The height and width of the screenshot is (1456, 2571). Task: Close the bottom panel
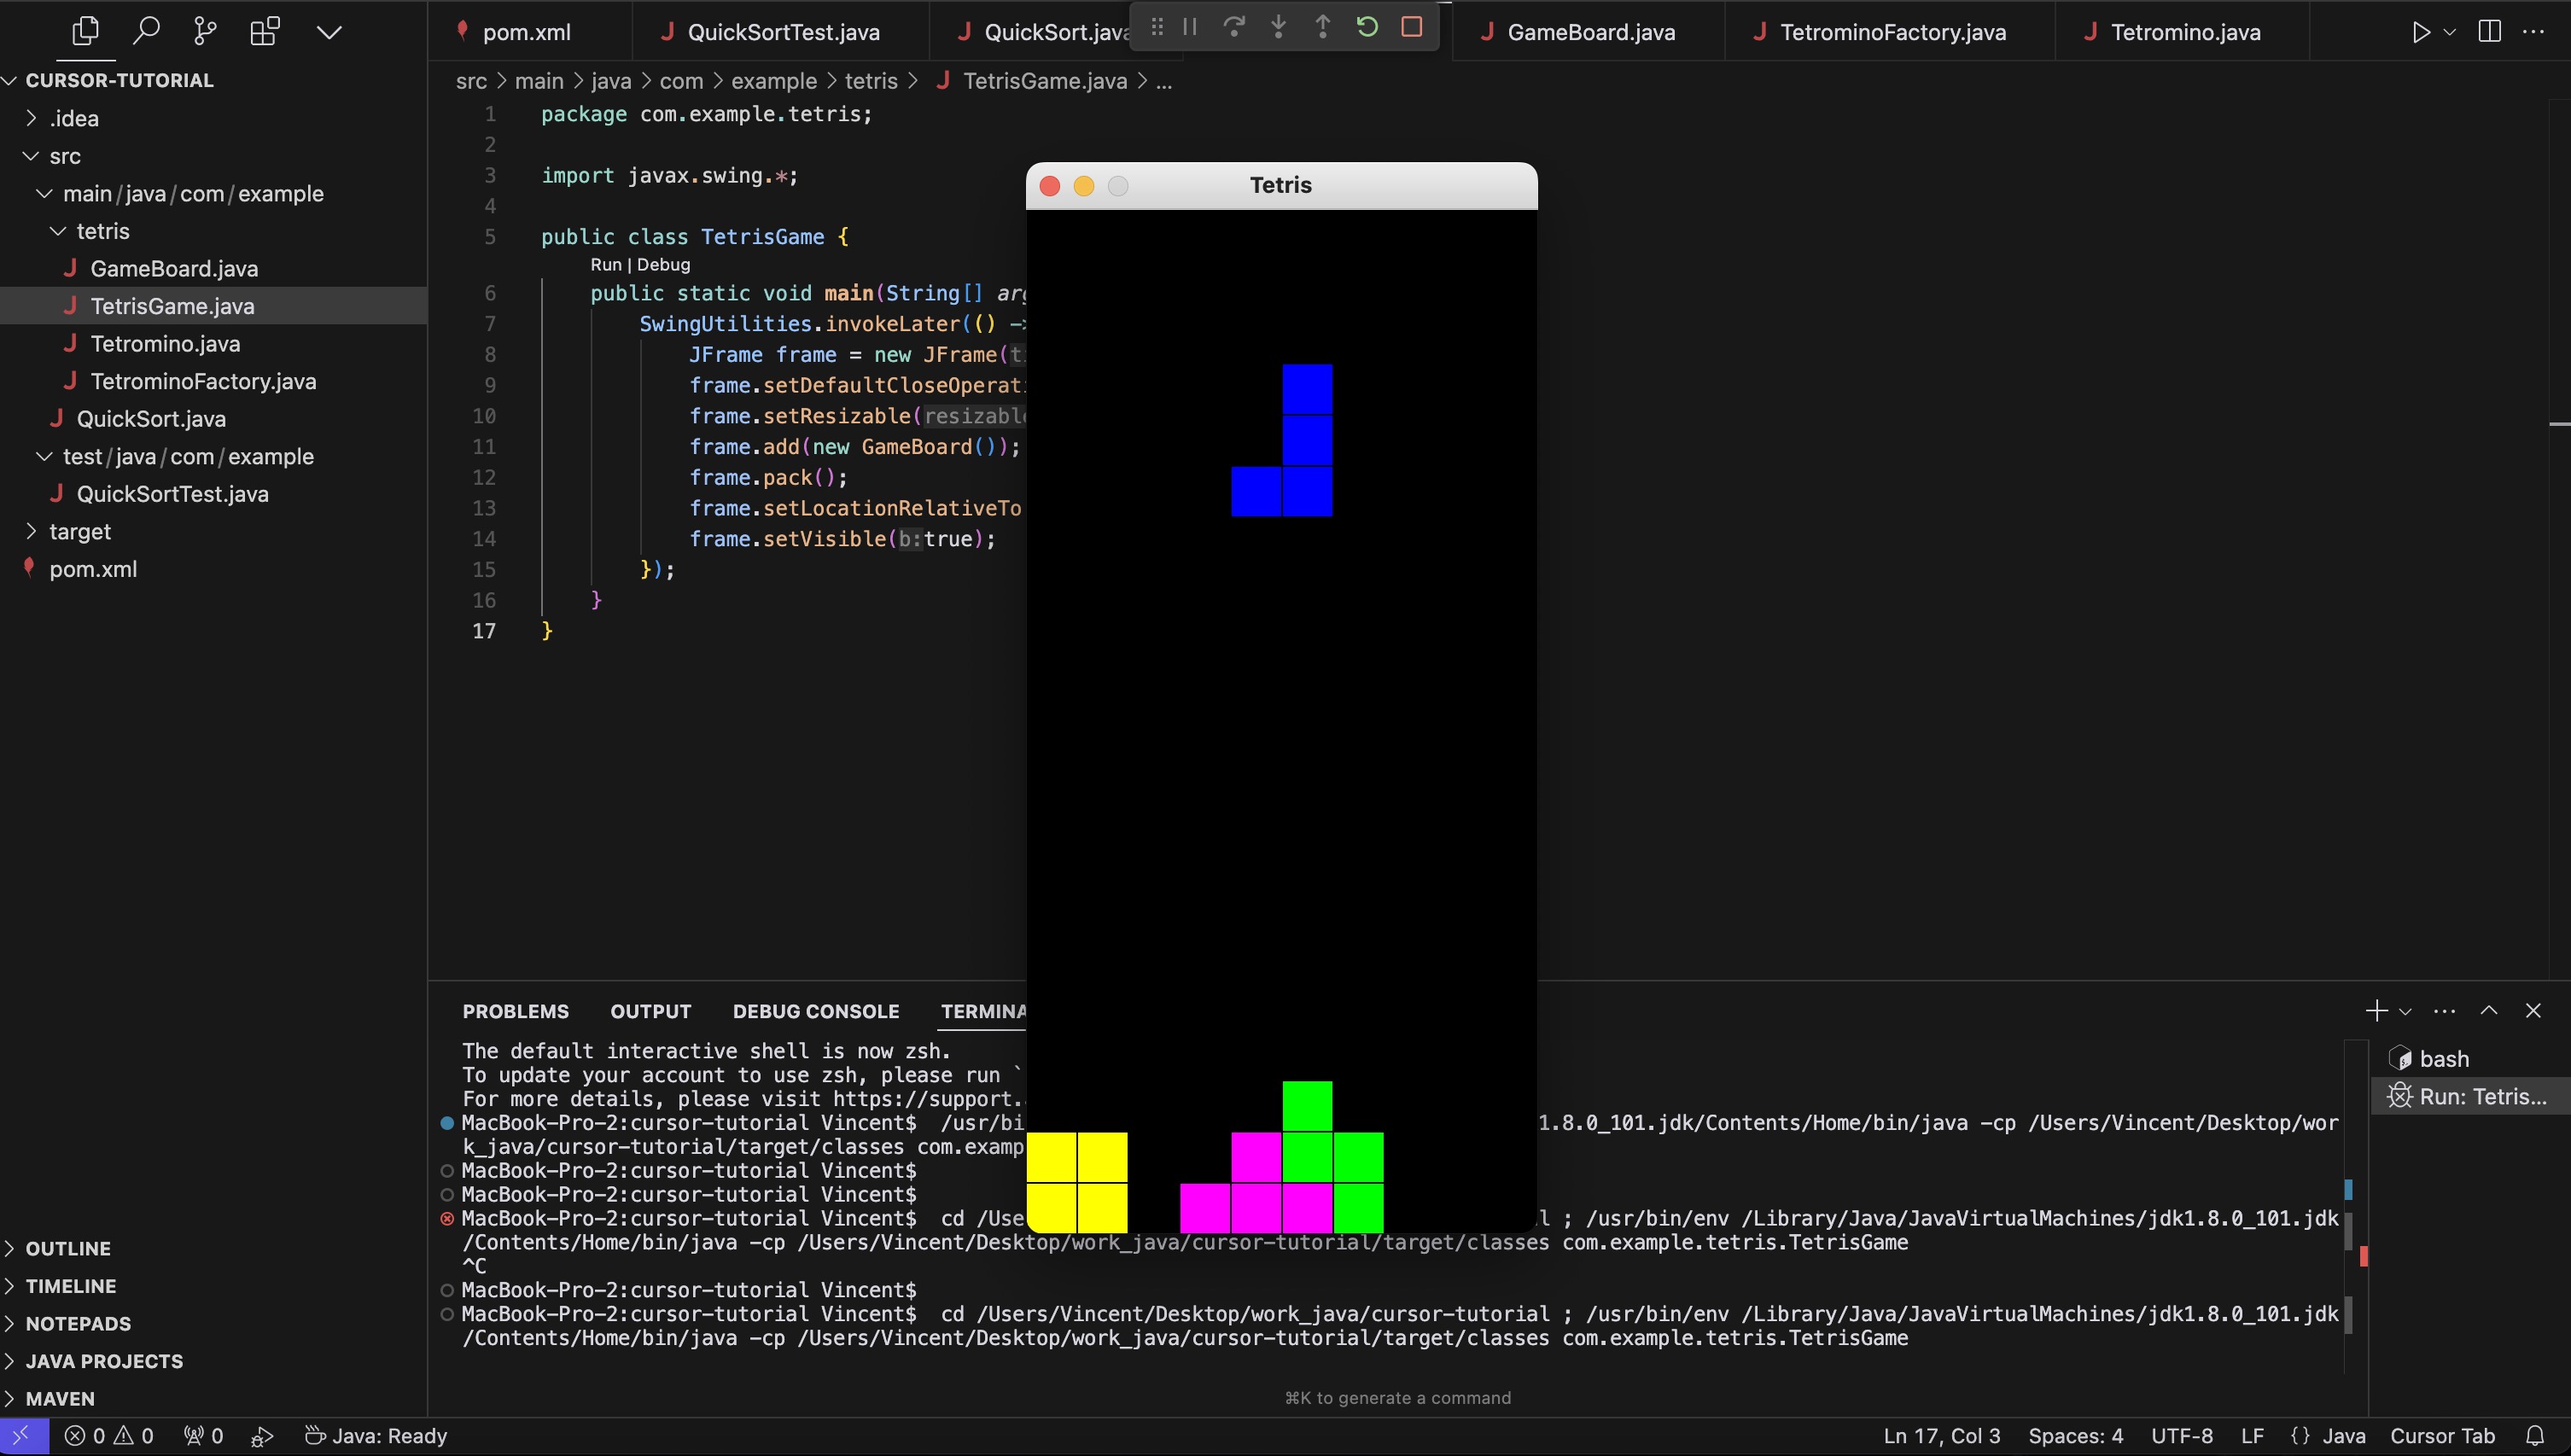click(x=2533, y=1011)
